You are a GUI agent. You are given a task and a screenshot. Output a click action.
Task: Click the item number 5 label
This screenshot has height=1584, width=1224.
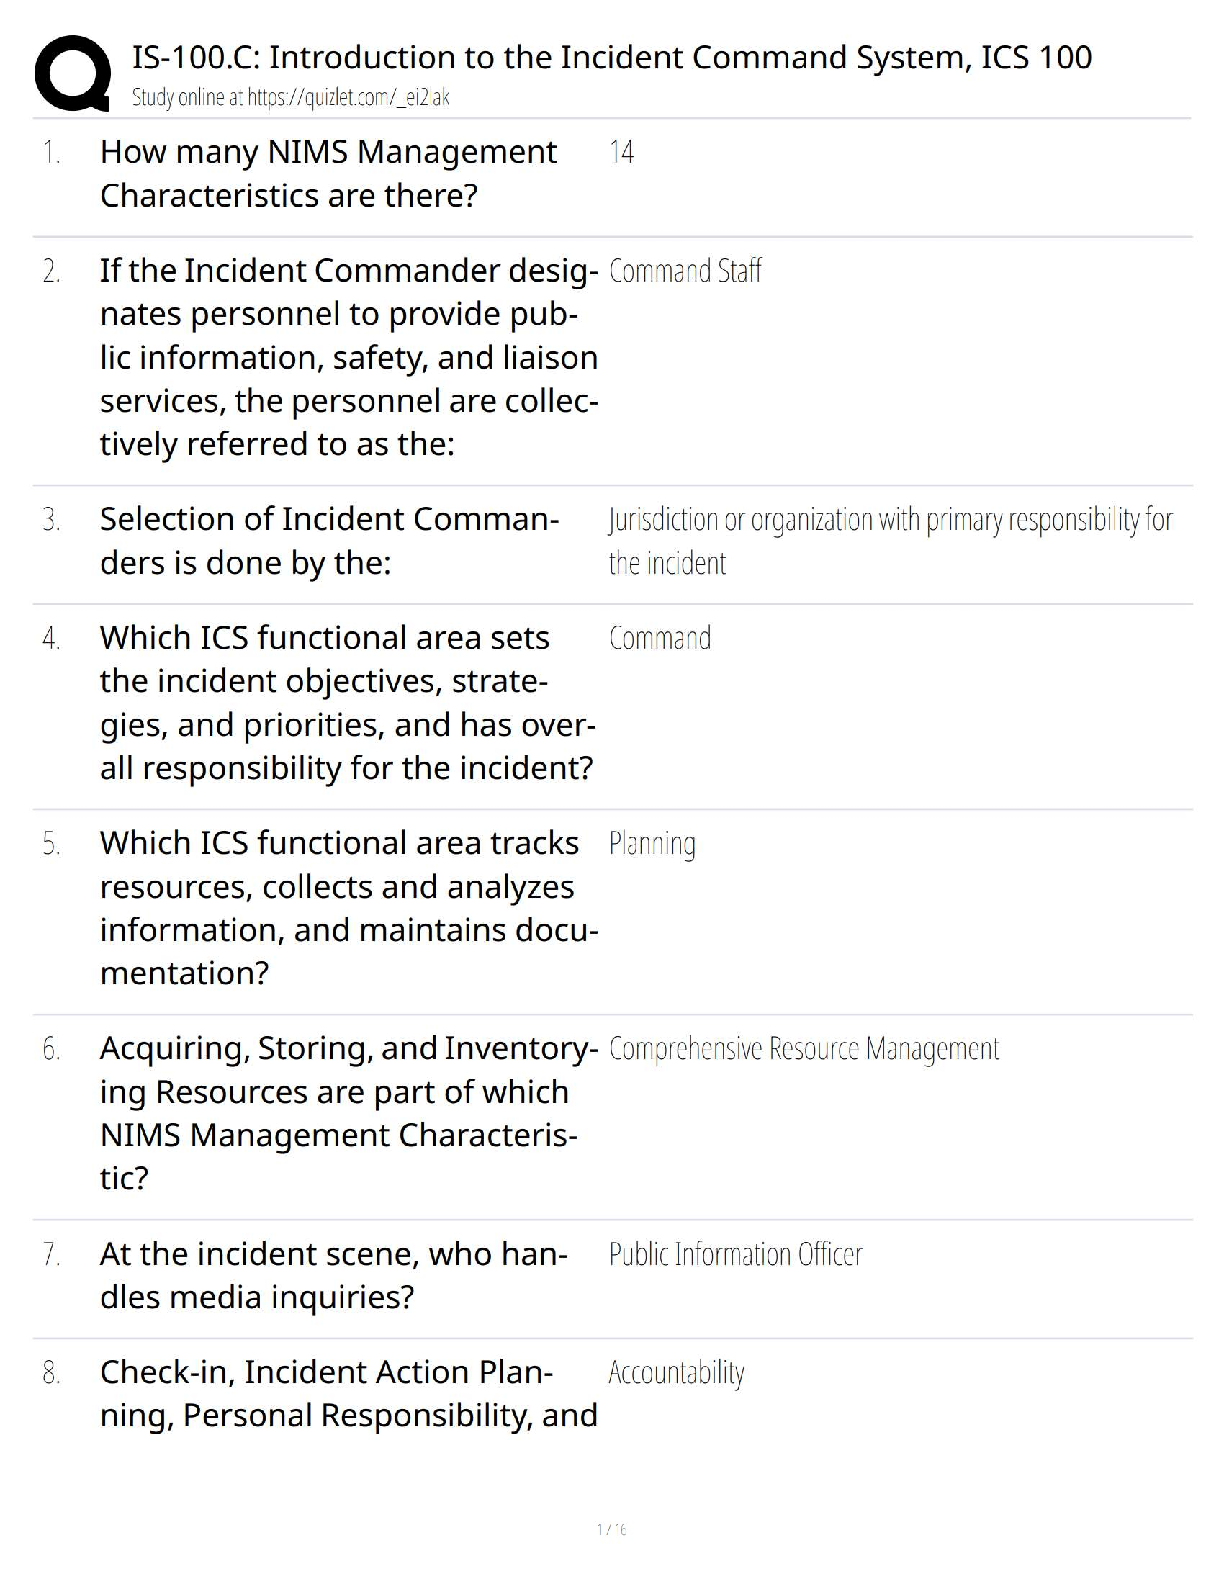tap(51, 844)
